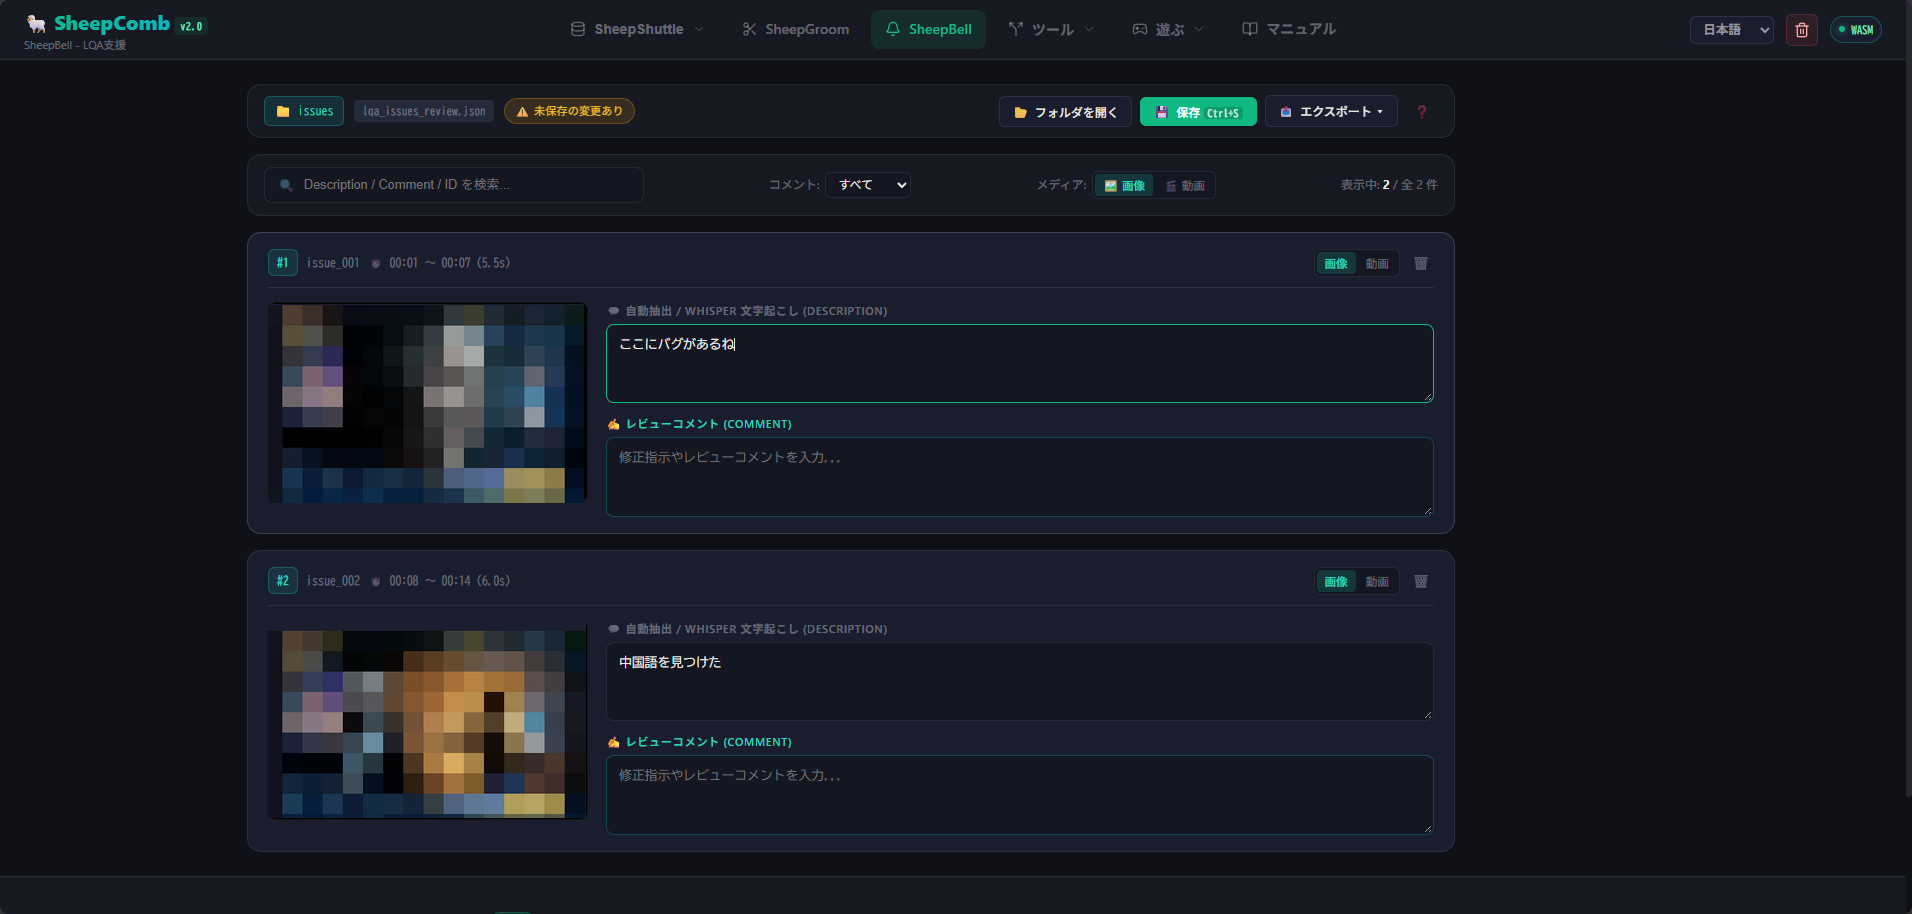The height and width of the screenshot is (914, 1912).
Task: Click the #1 issue number badge
Action: (x=282, y=263)
